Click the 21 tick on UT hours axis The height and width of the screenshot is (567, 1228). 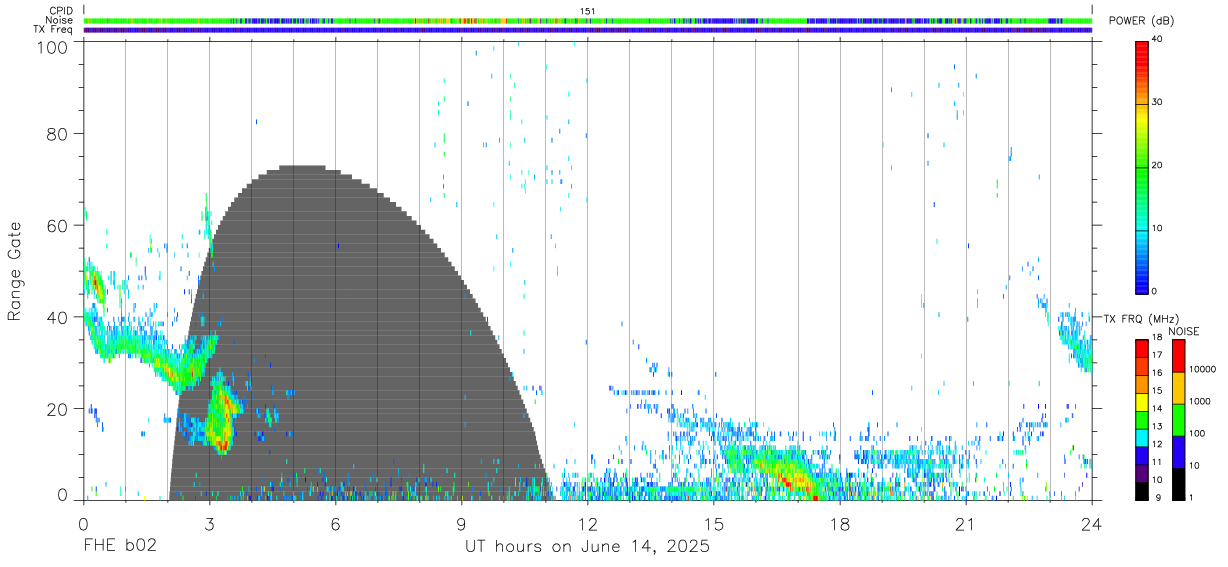[x=965, y=524]
